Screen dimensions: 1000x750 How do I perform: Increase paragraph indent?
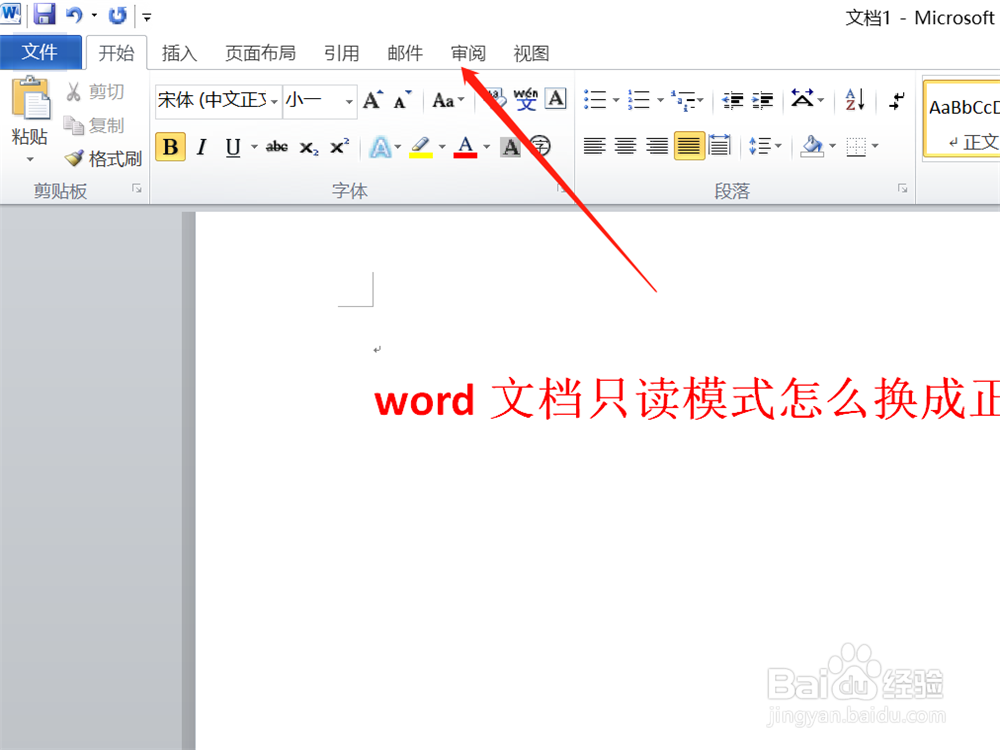[x=762, y=100]
